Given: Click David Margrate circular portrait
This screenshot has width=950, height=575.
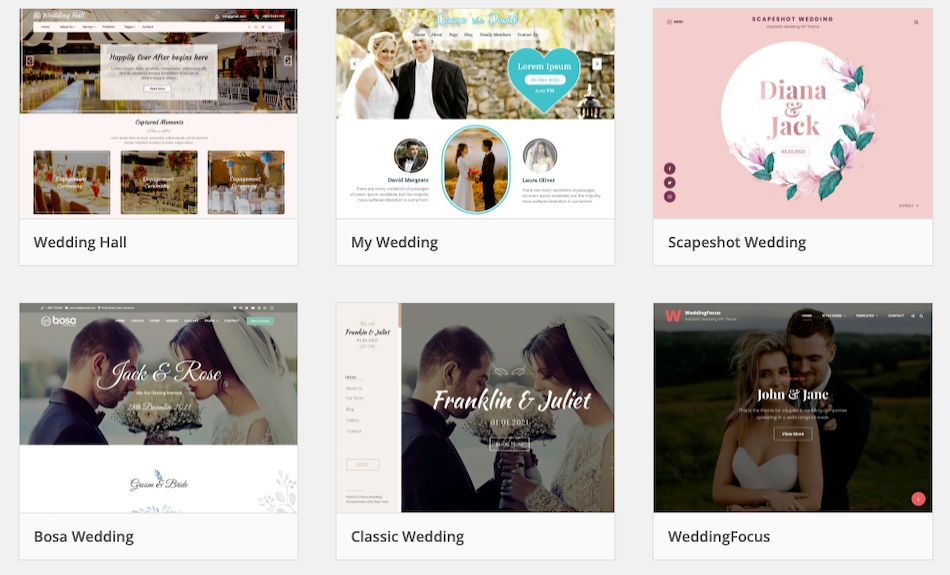Looking at the screenshot, I should (x=411, y=156).
